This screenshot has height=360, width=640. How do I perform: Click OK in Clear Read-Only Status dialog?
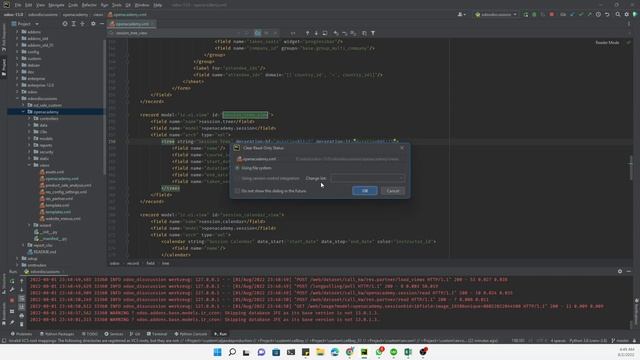[364, 191]
